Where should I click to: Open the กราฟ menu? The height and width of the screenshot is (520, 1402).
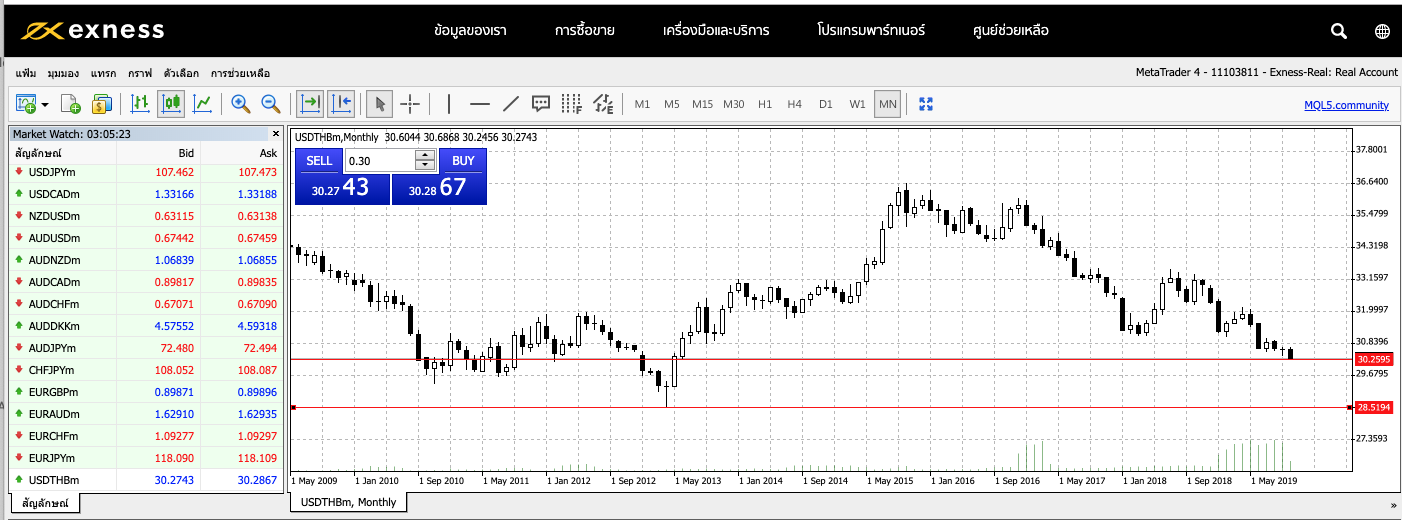(140, 73)
